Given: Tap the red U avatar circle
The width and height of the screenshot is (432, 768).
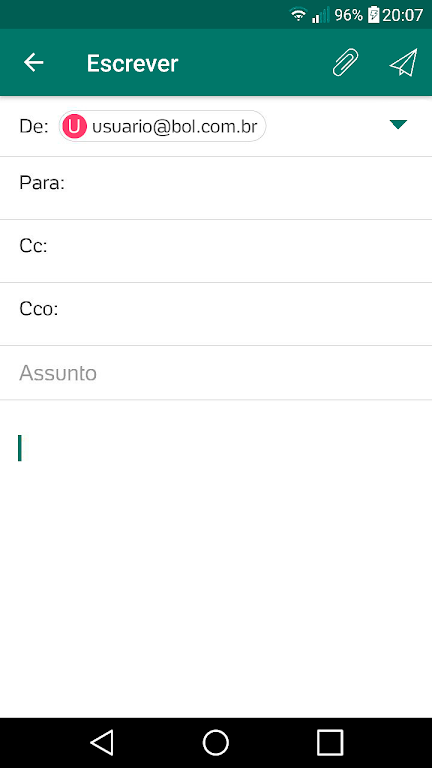Looking at the screenshot, I should [x=74, y=126].
